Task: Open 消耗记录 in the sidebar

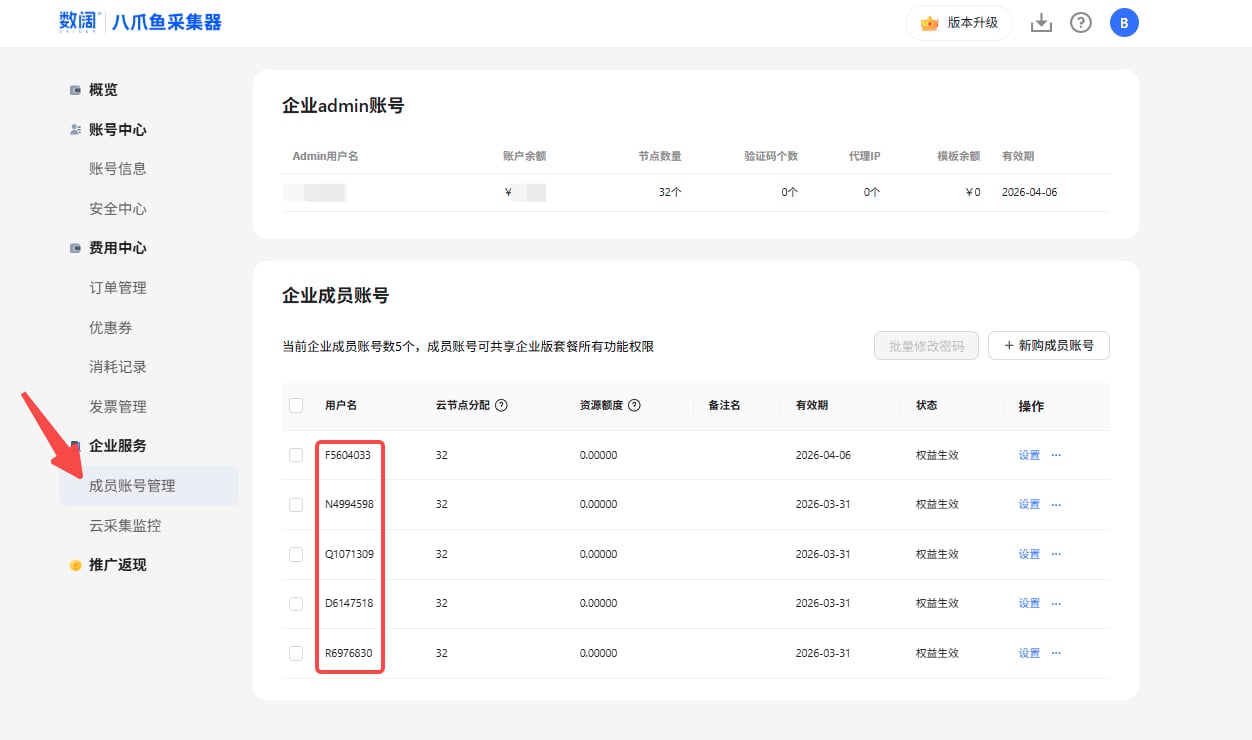Action: [118, 367]
